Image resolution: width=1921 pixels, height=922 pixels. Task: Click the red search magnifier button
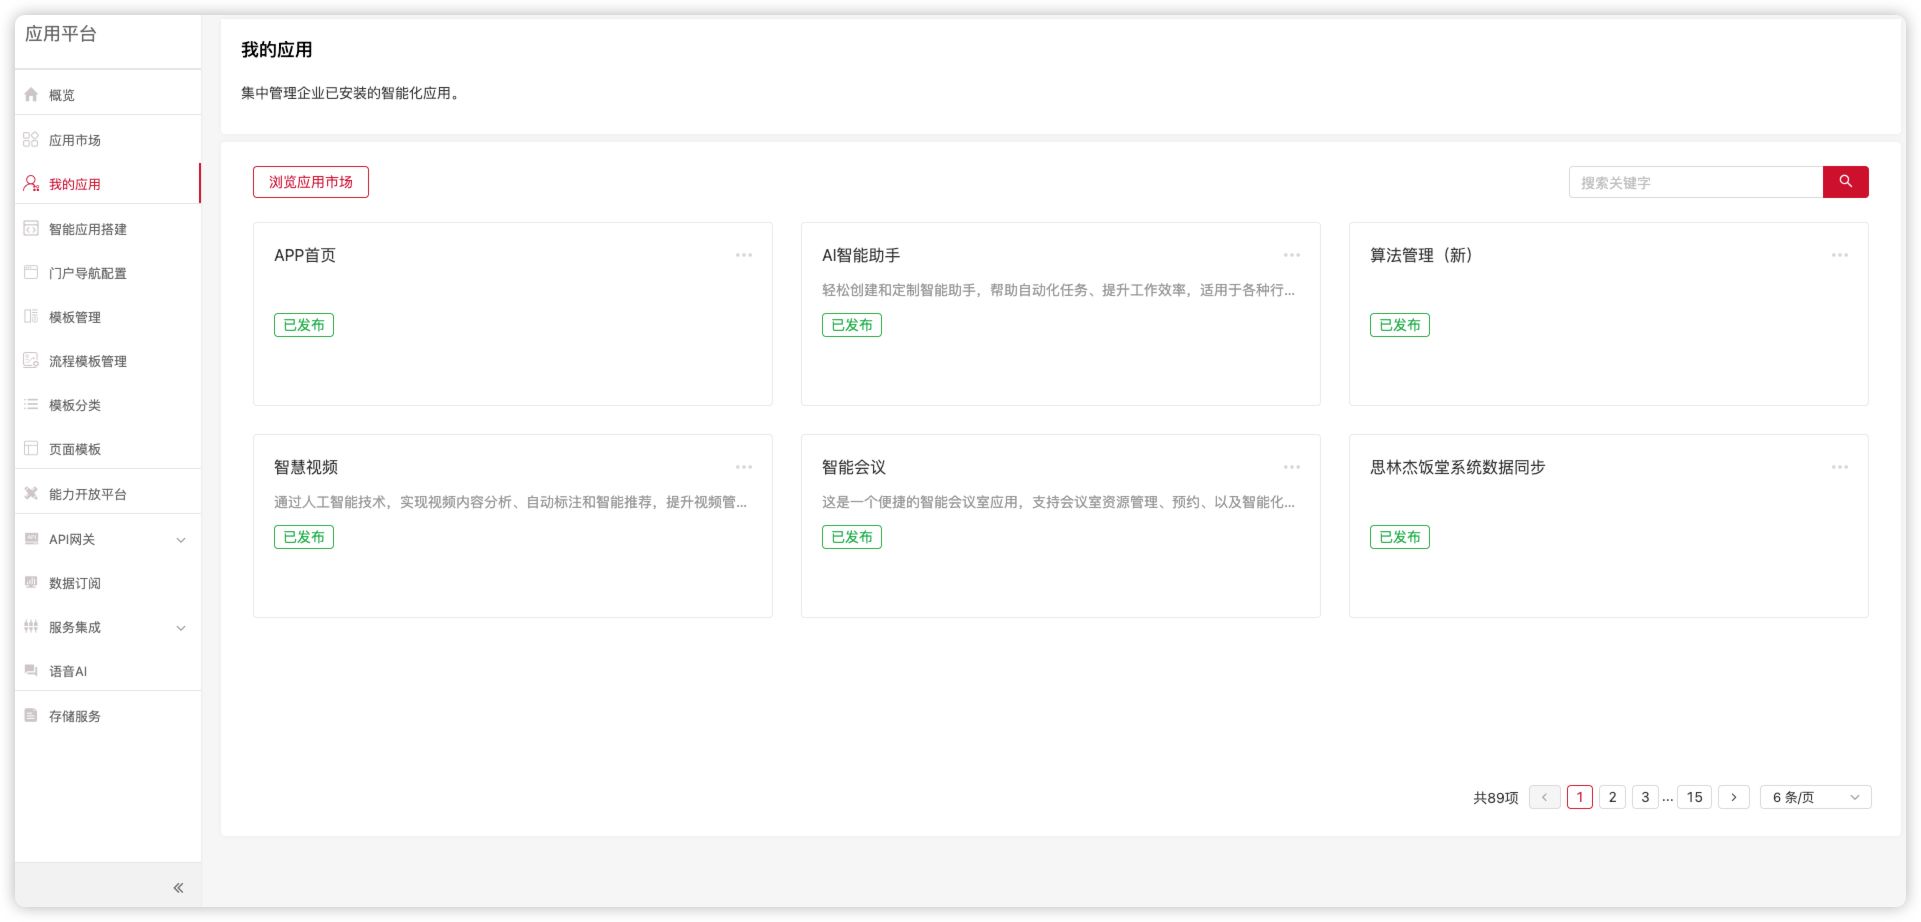pyautogui.click(x=1845, y=182)
